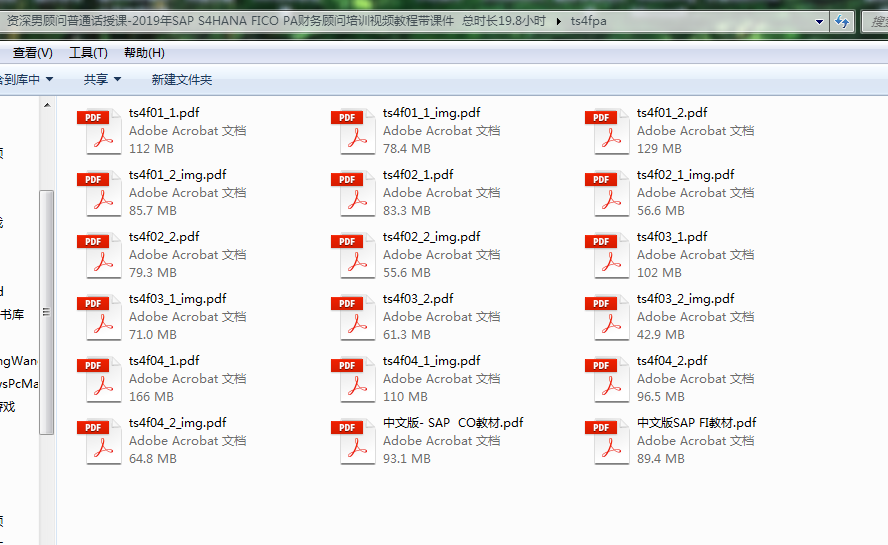Select the ts4f02_2_img.pdf file name

coord(431,236)
